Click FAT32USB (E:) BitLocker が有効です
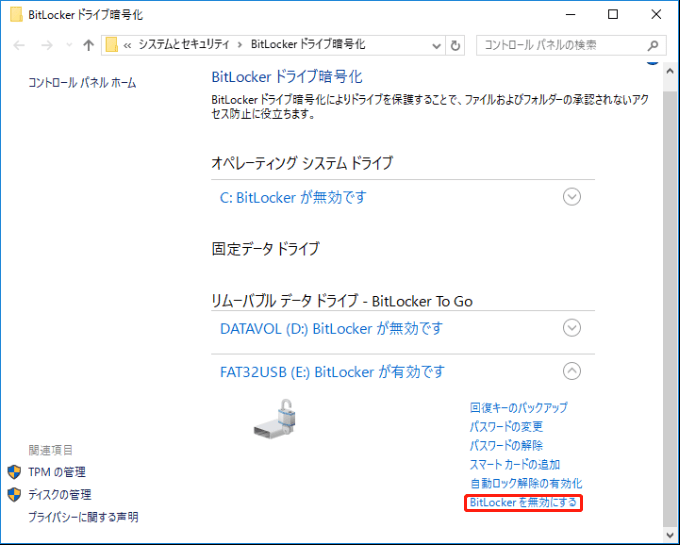Screen dimensions: 680x545 click(332, 372)
